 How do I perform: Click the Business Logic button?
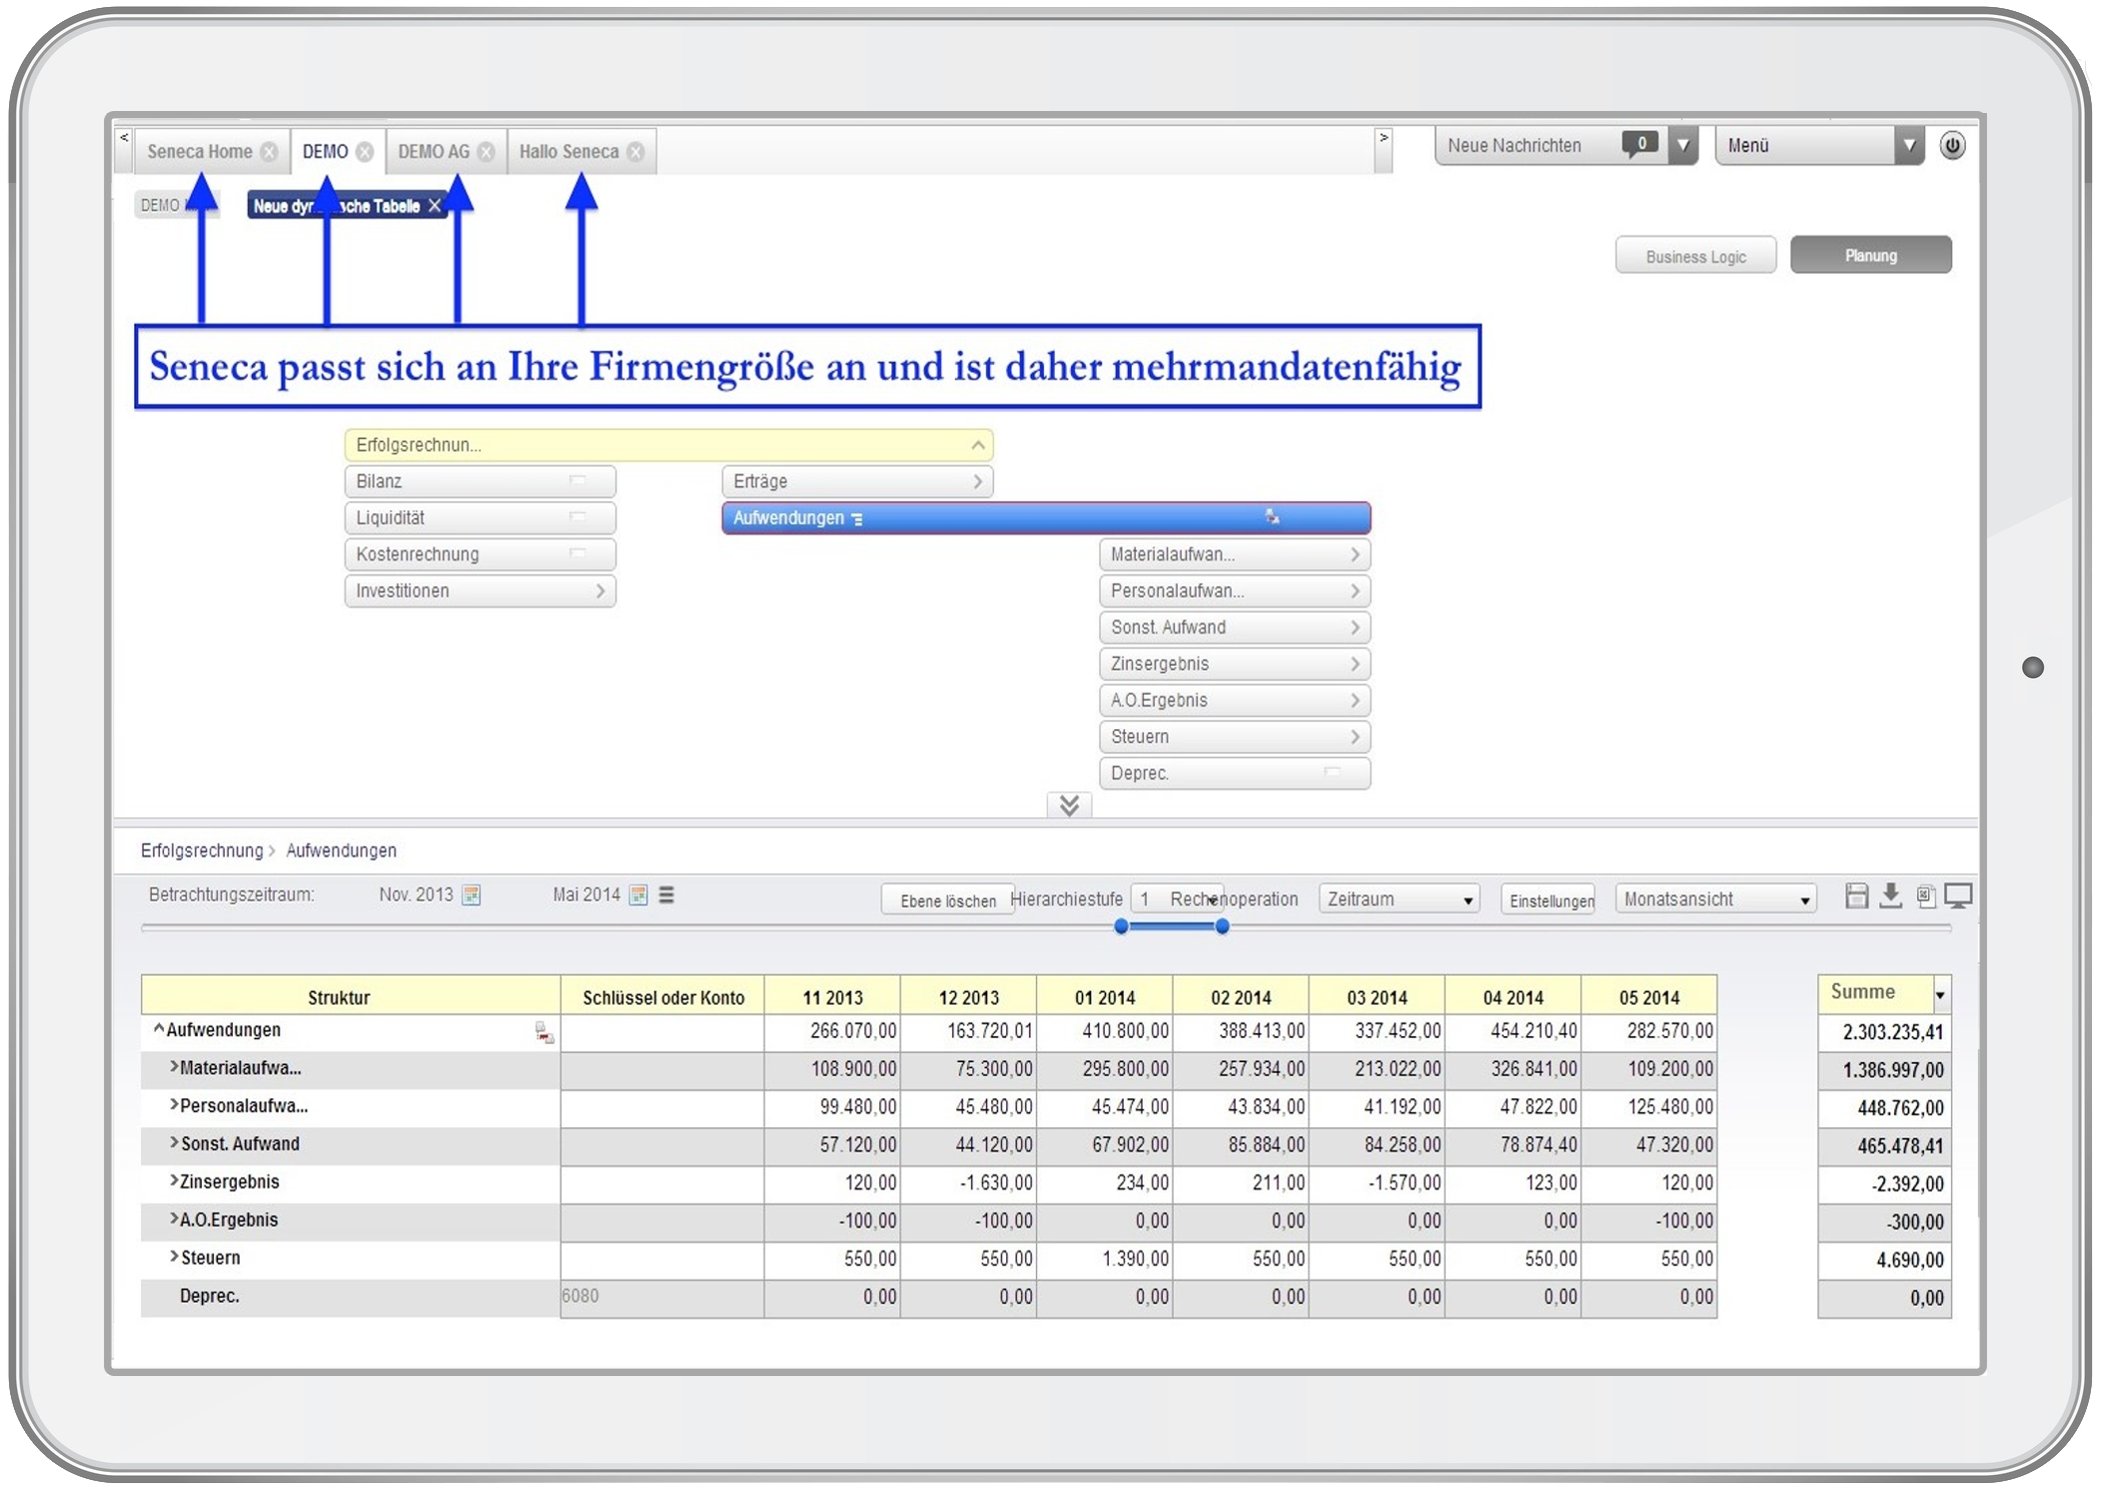click(1695, 256)
